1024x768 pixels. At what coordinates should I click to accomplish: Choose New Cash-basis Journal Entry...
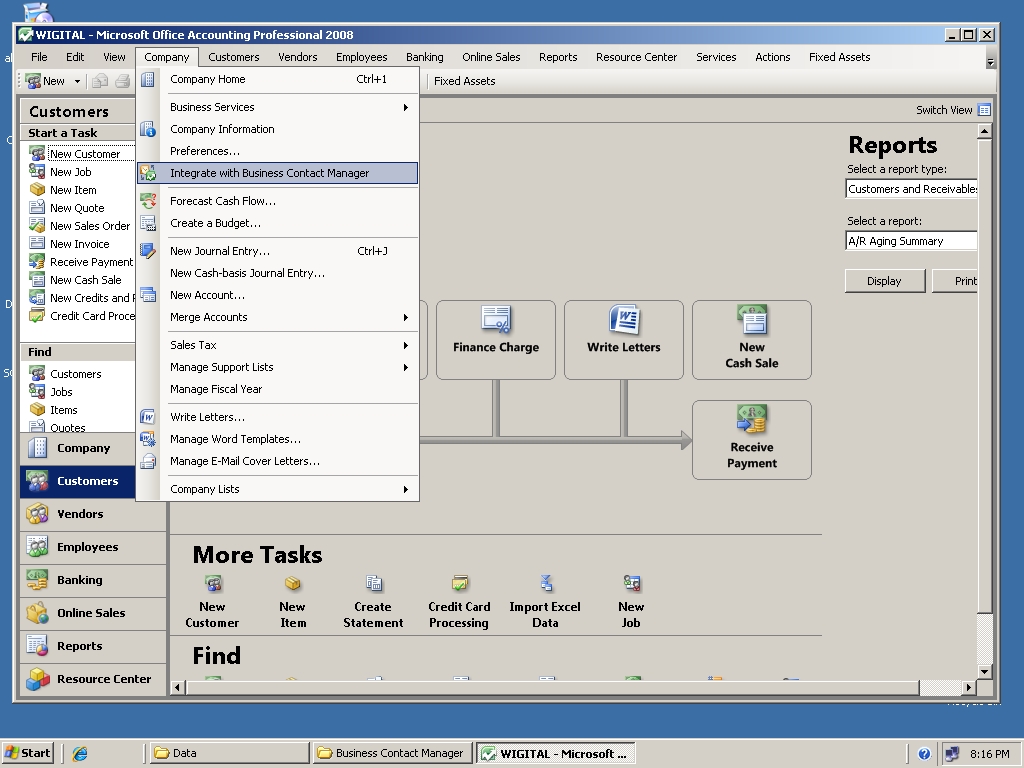pyautogui.click(x=278, y=273)
